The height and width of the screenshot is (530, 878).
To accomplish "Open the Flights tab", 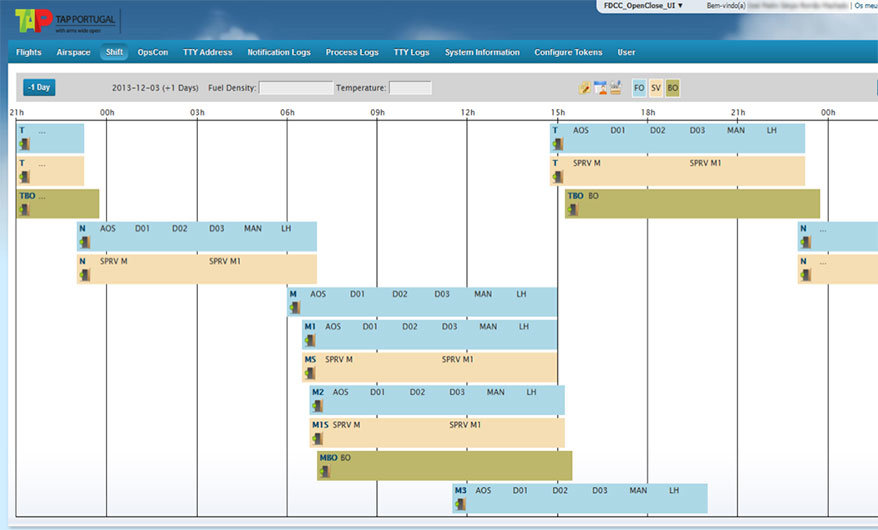I will coord(29,52).
